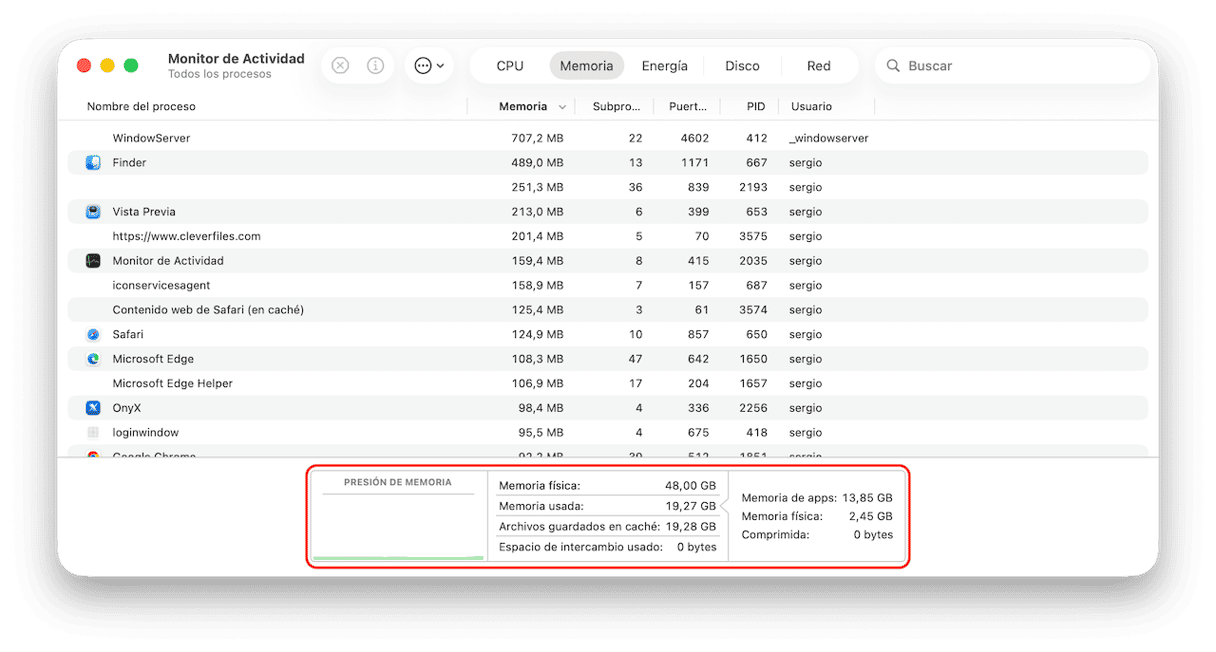1216x652 pixels.
Task: Click the Comprimida 0 bytes entry
Action: point(817,535)
